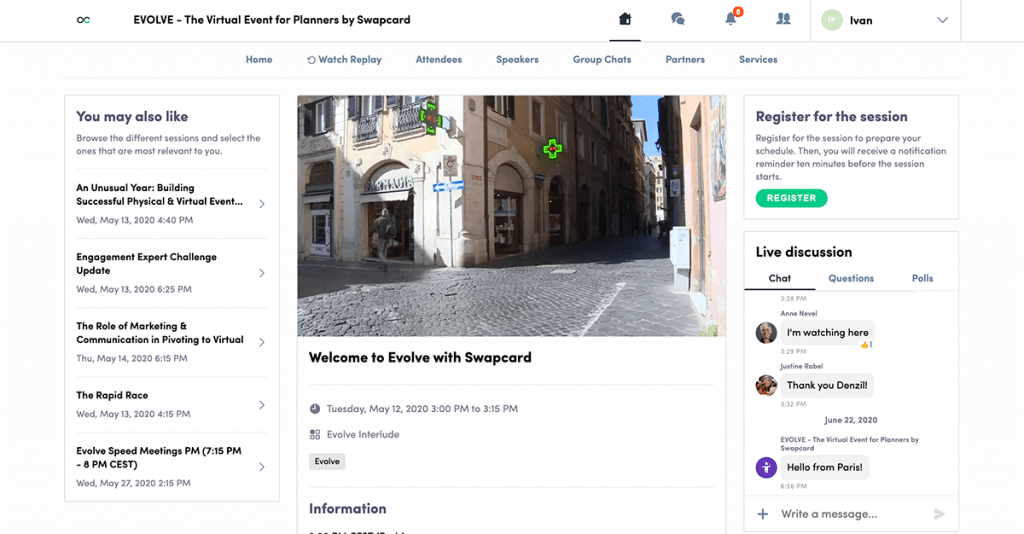Expand the user menu chevron next to Ivan

click(942, 20)
